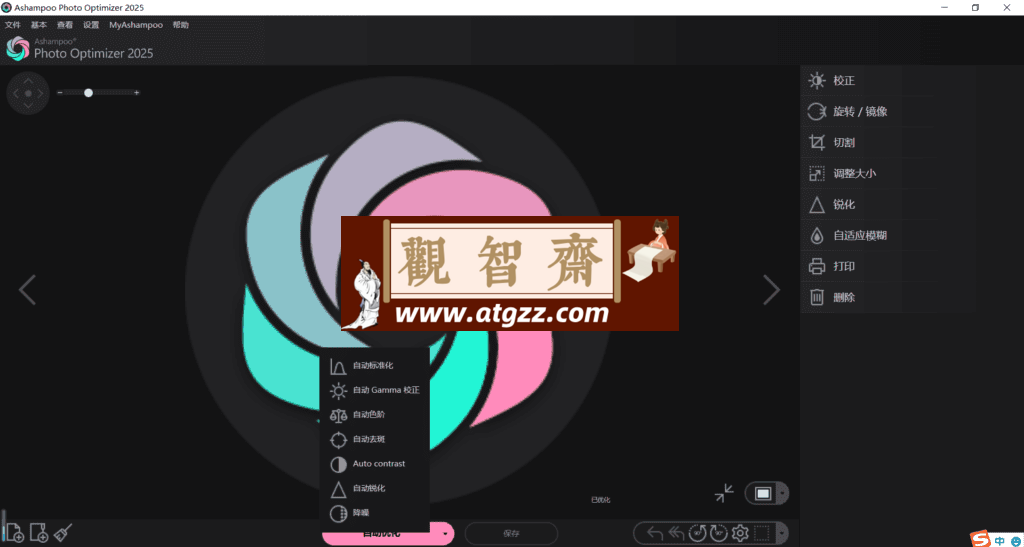1024x547 pixels.
Task: Open the 文件 menu
Action: click(x=12, y=25)
